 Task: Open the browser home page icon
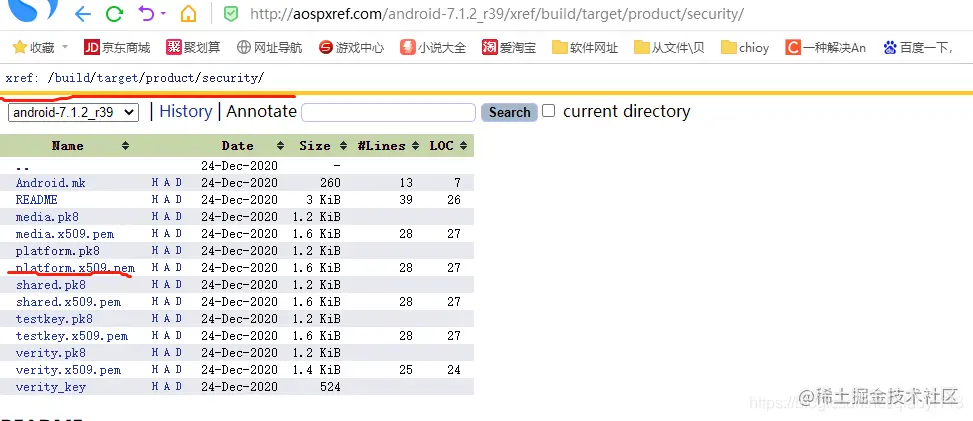(188, 14)
